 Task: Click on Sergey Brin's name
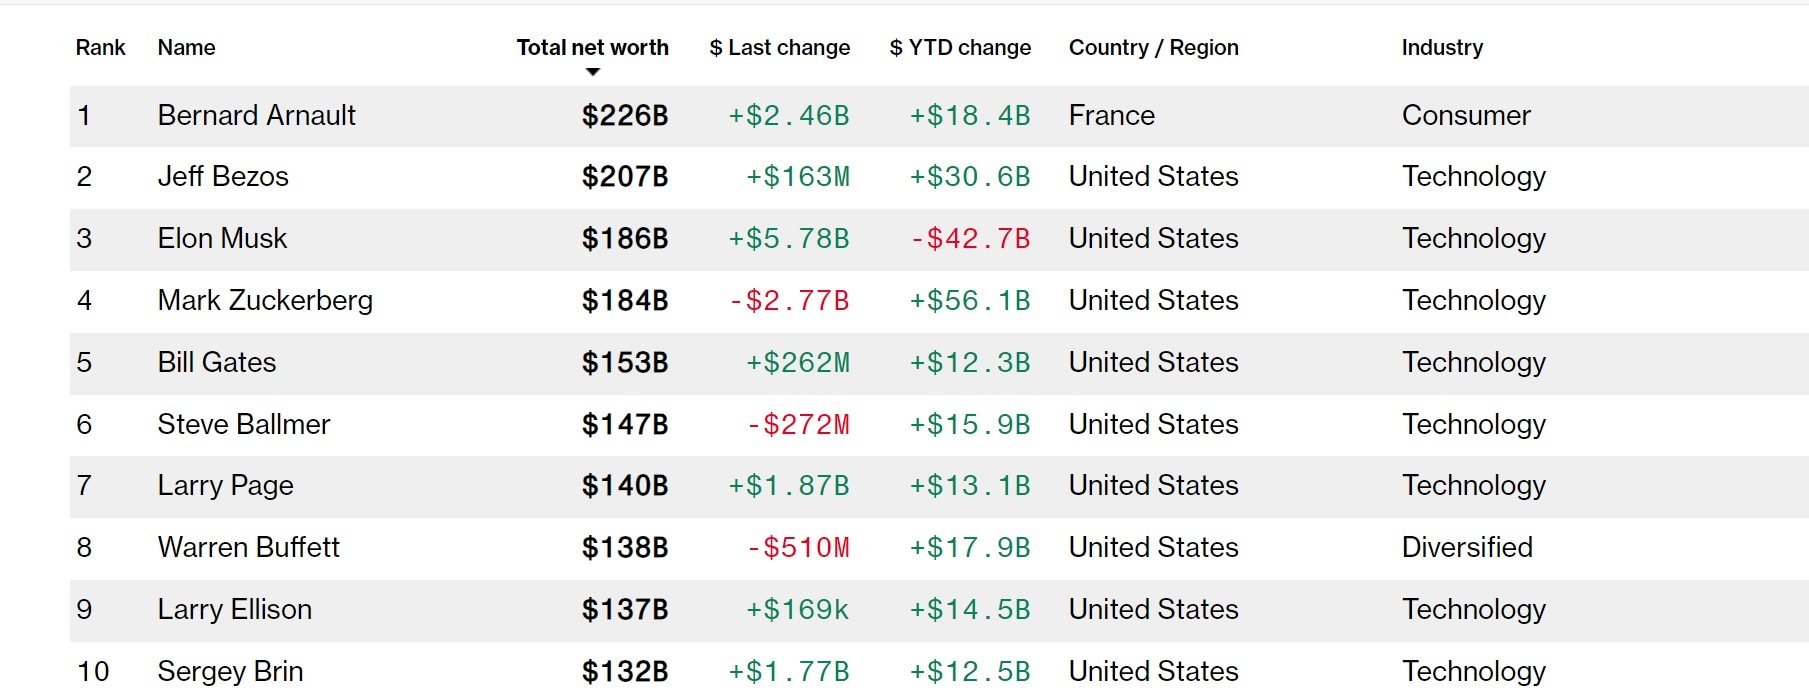pos(230,671)
